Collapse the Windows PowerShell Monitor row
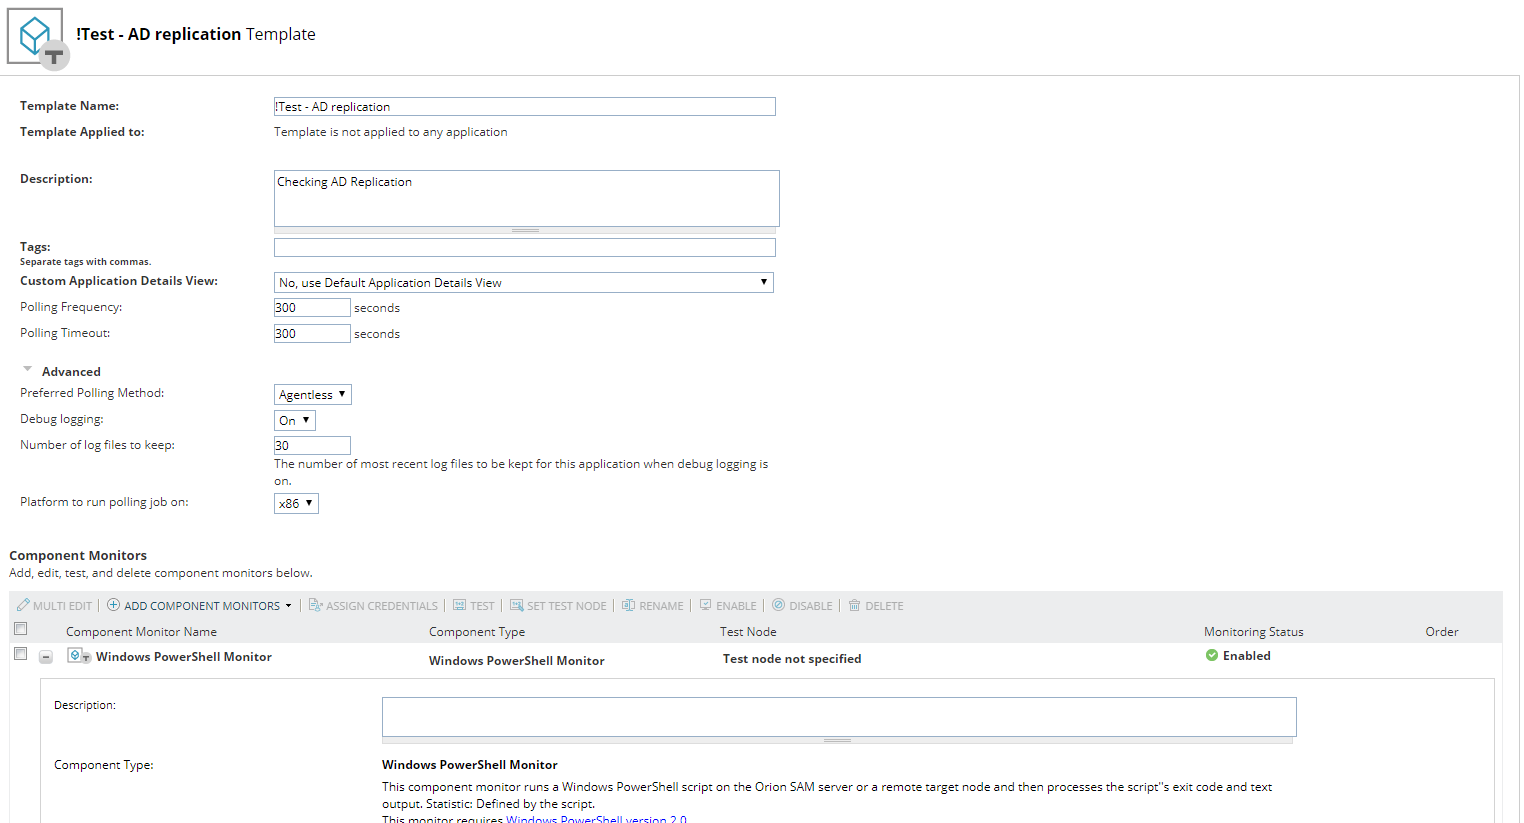Screen dimensions: 1524x823 (x=46, y=657)
